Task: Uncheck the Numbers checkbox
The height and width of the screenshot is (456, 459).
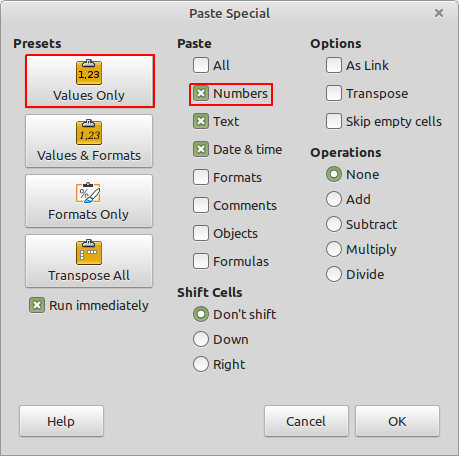Action: [201, 93]
